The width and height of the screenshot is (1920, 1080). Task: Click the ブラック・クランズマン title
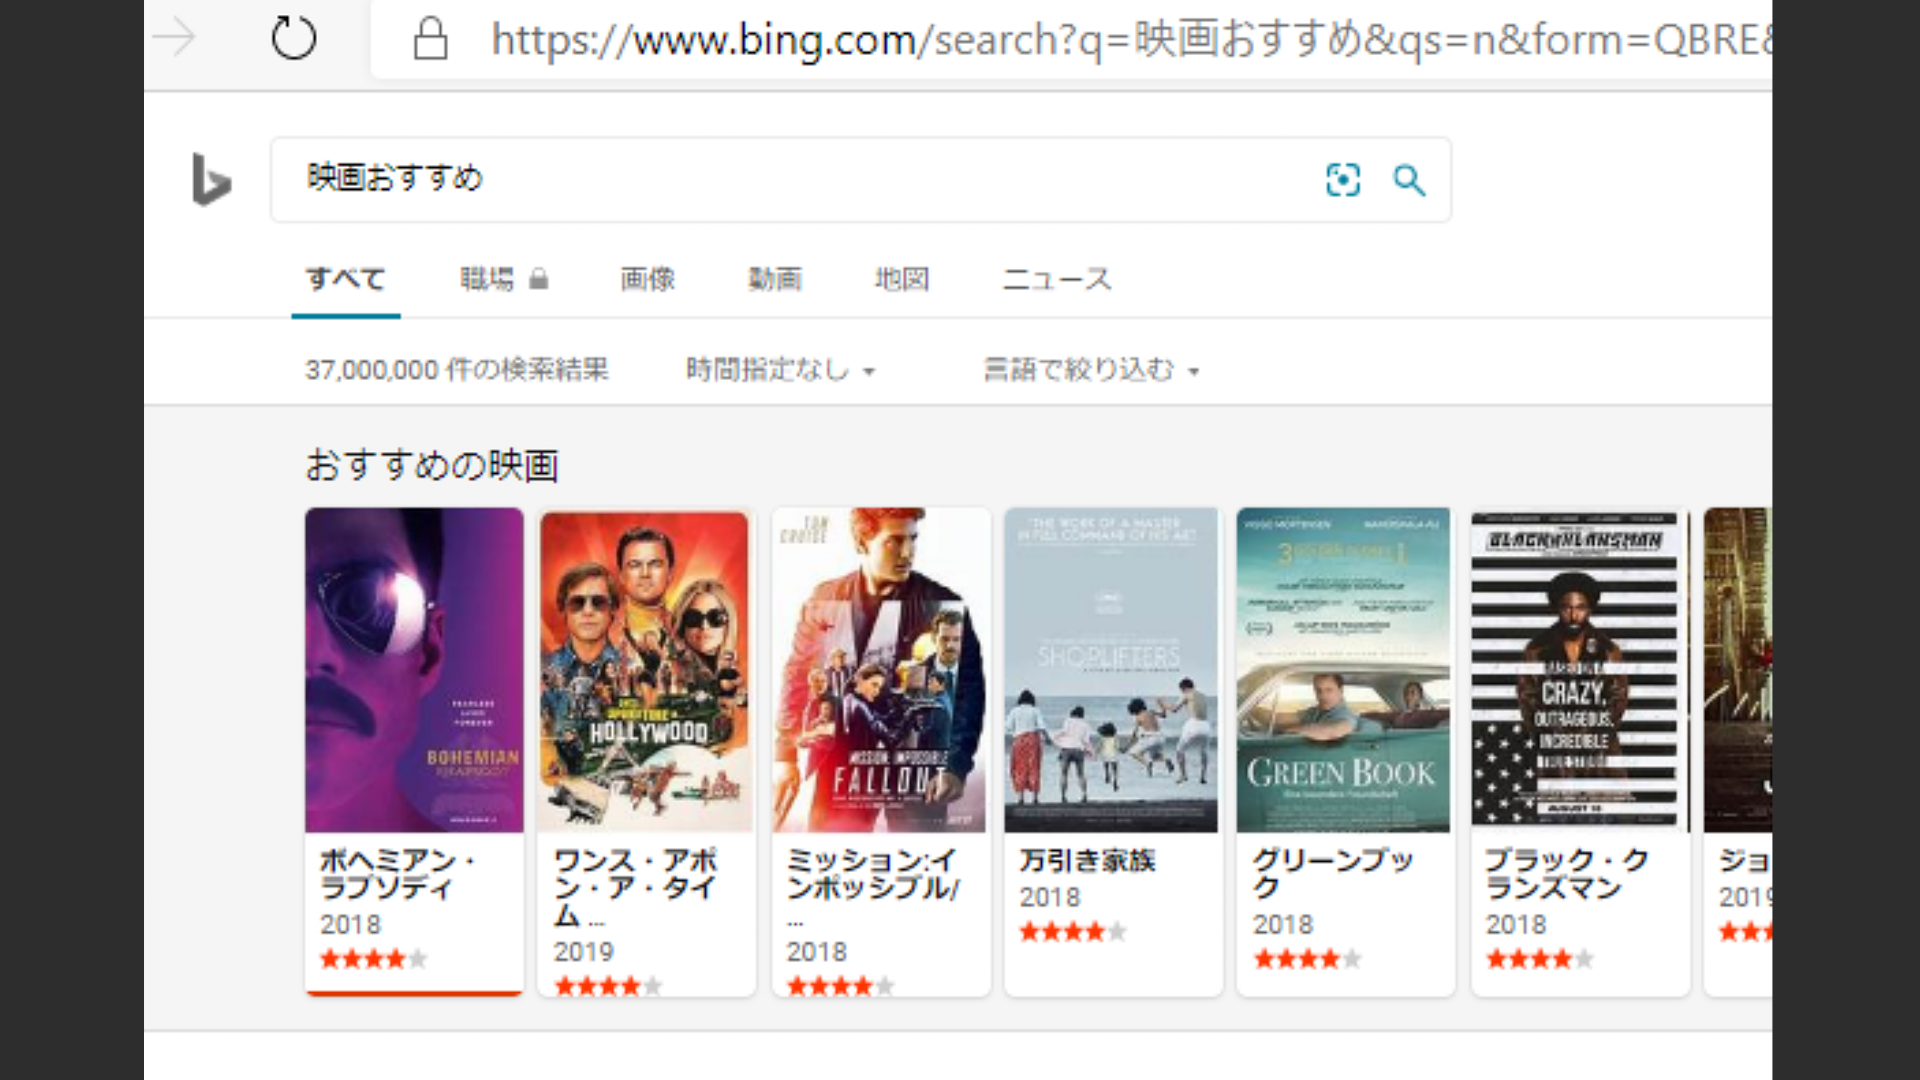1567,874
